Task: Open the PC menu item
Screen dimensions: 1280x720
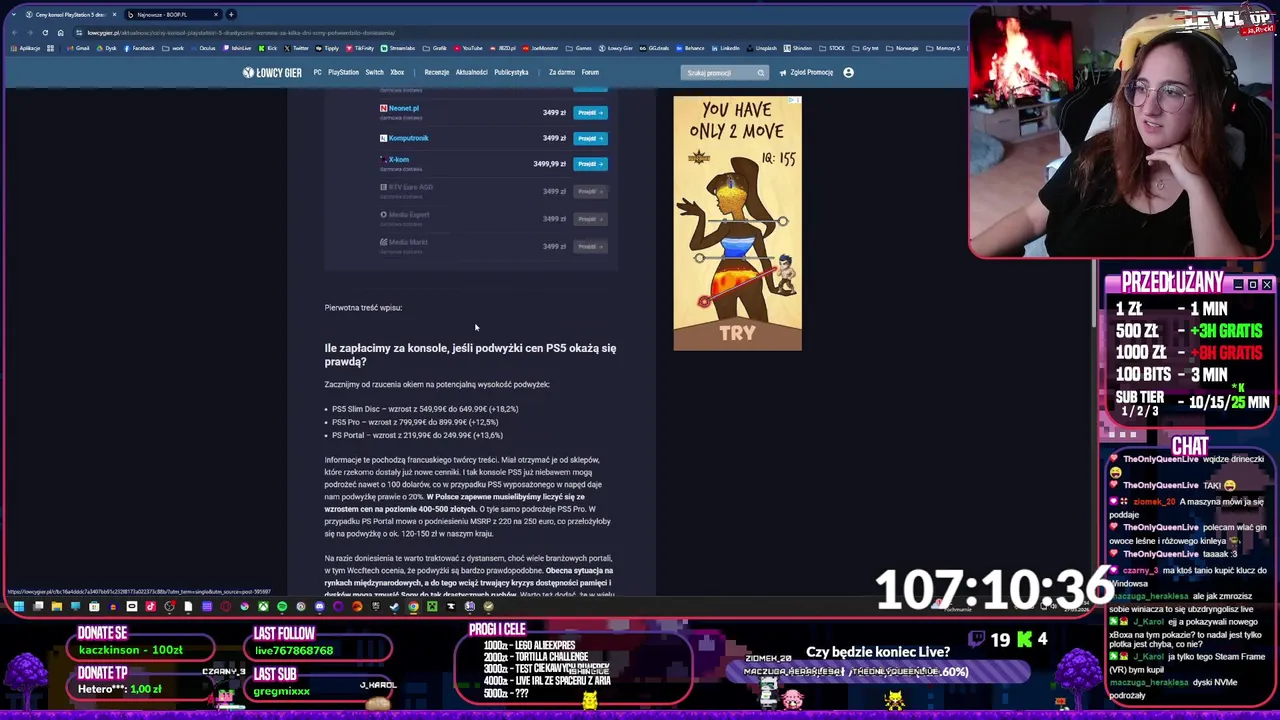Action: click(317, 72)
